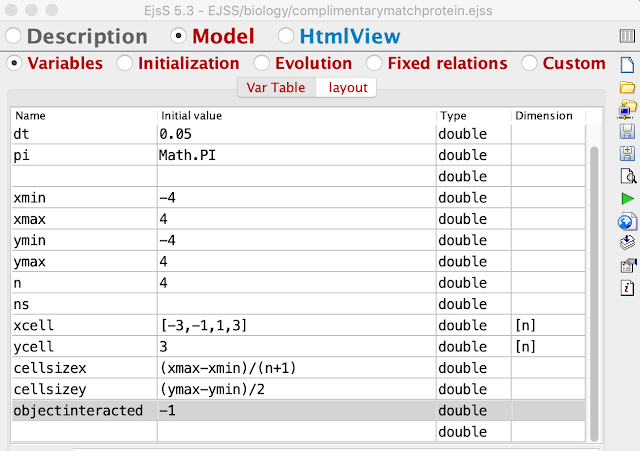Click the globe browser page icon

pos(627,222)
